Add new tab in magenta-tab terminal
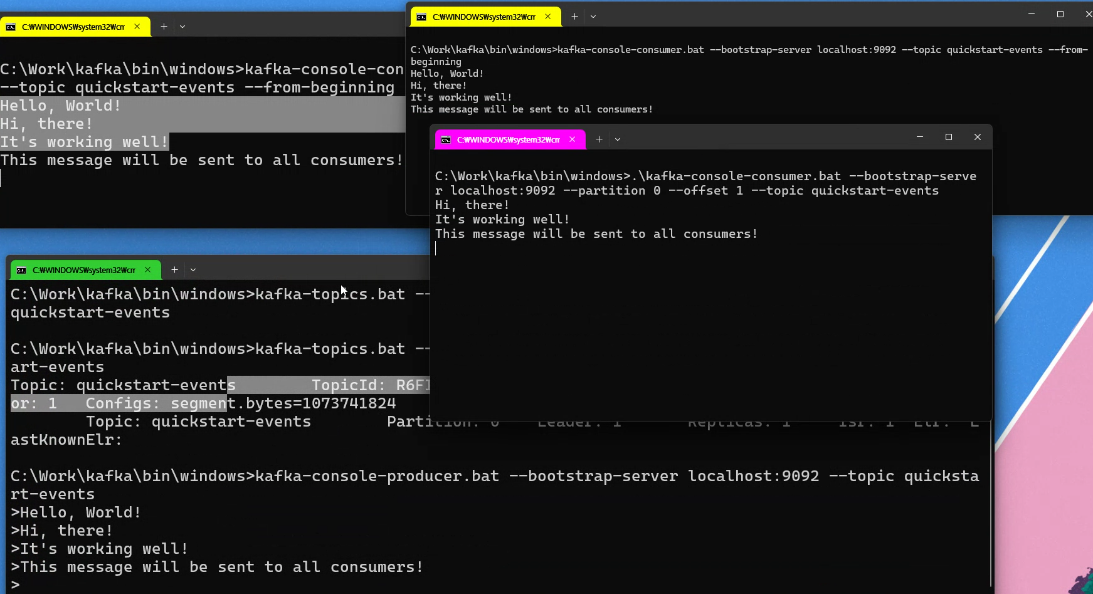Viewport: 1093px width, 594px height. pos(599,139)
